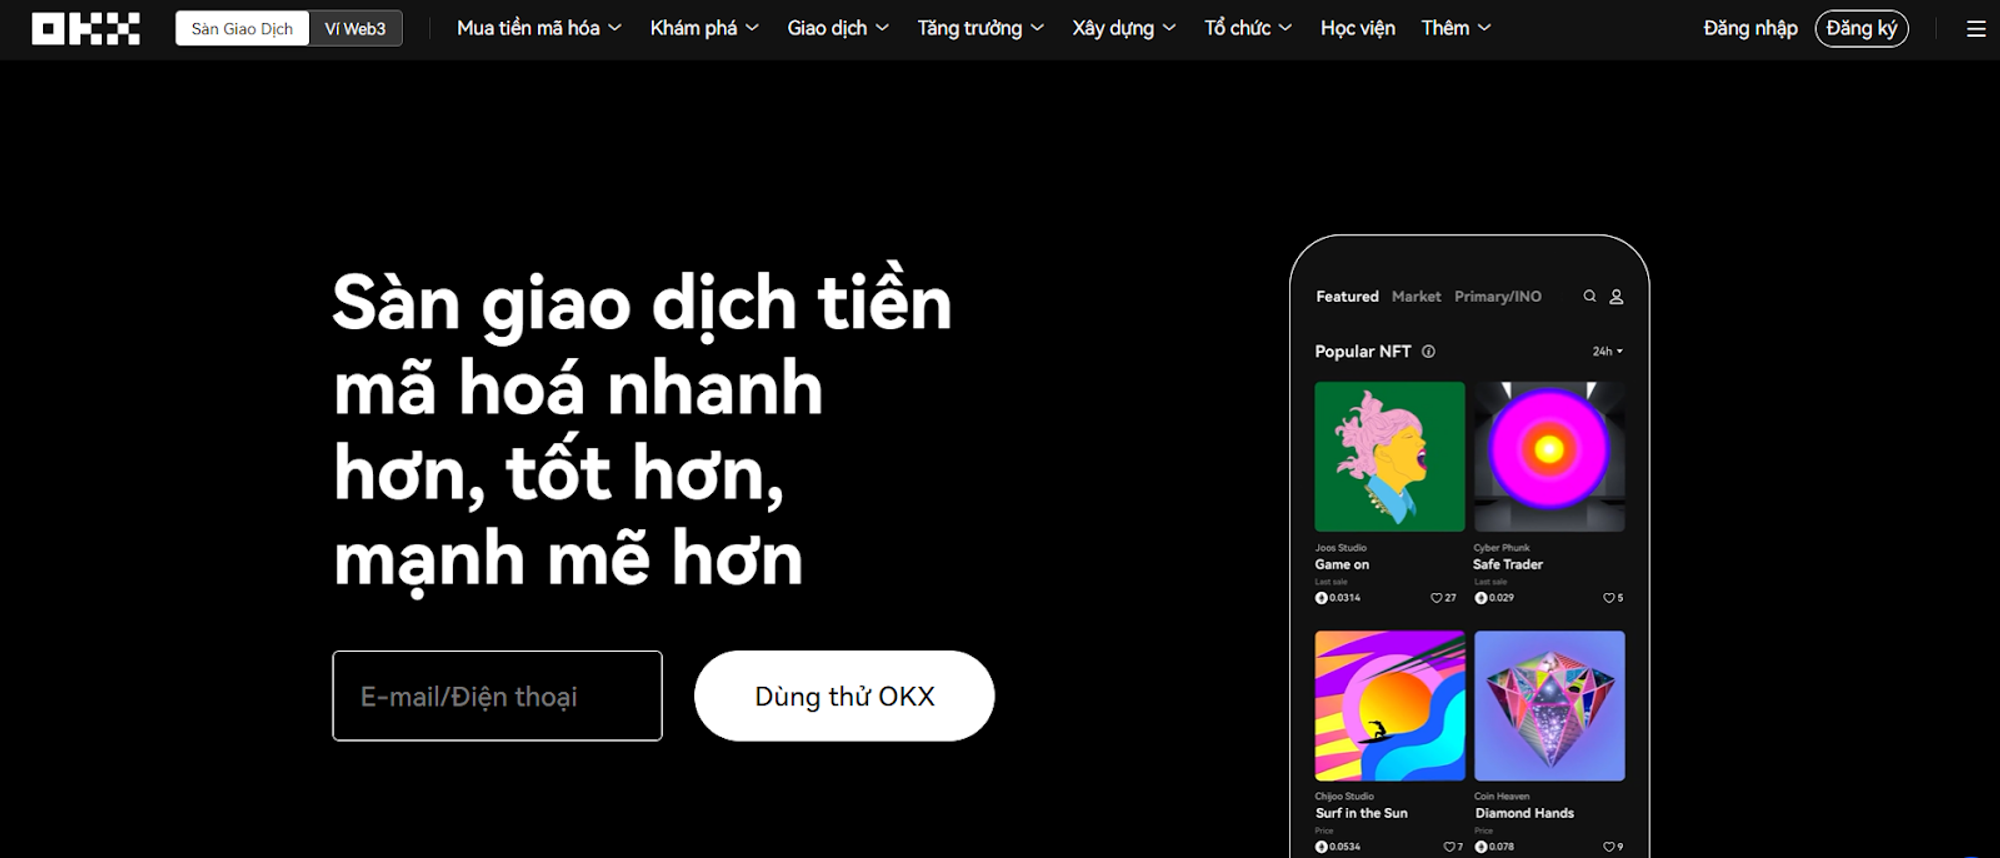The width and height of the screenshot is (2000, 858).
Task: Switch to Sàn Giao Dịch mode
Action: pos(242,29)
